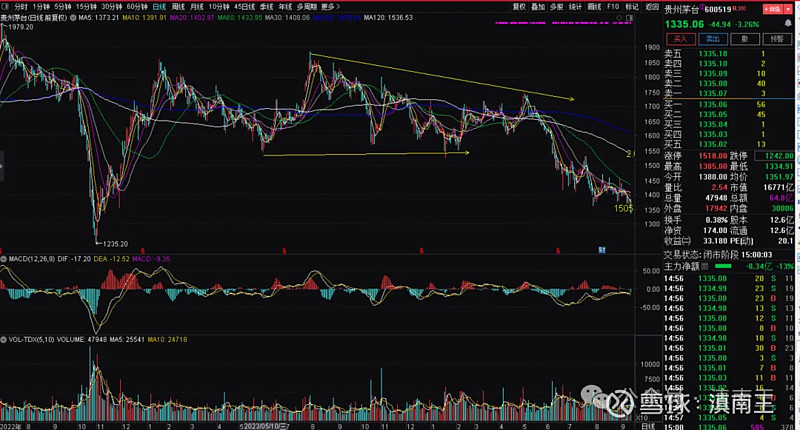Select the 45日线 period
Image resolution: width=800 pixels, height=430 pixels.
coord(244,7)
